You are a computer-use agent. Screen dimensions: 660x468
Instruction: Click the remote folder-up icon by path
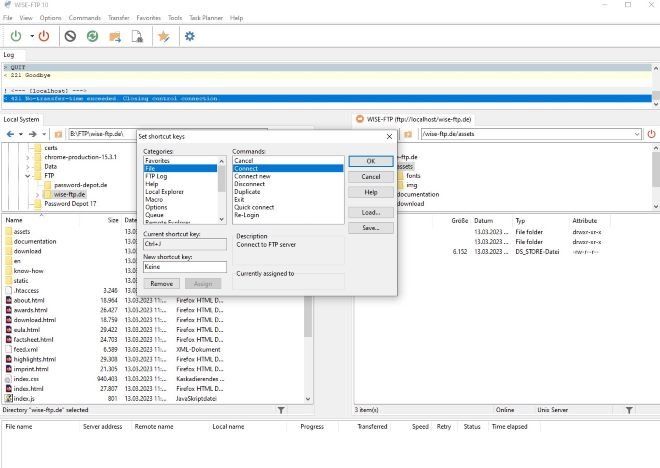[408, 134]
